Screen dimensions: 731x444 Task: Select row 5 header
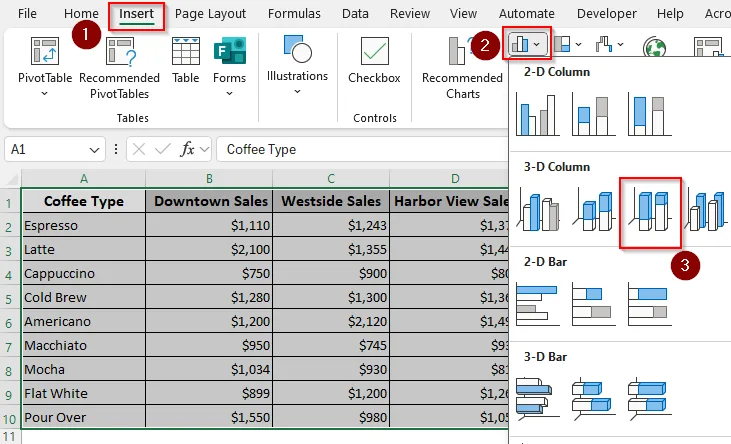pos(9,298)
